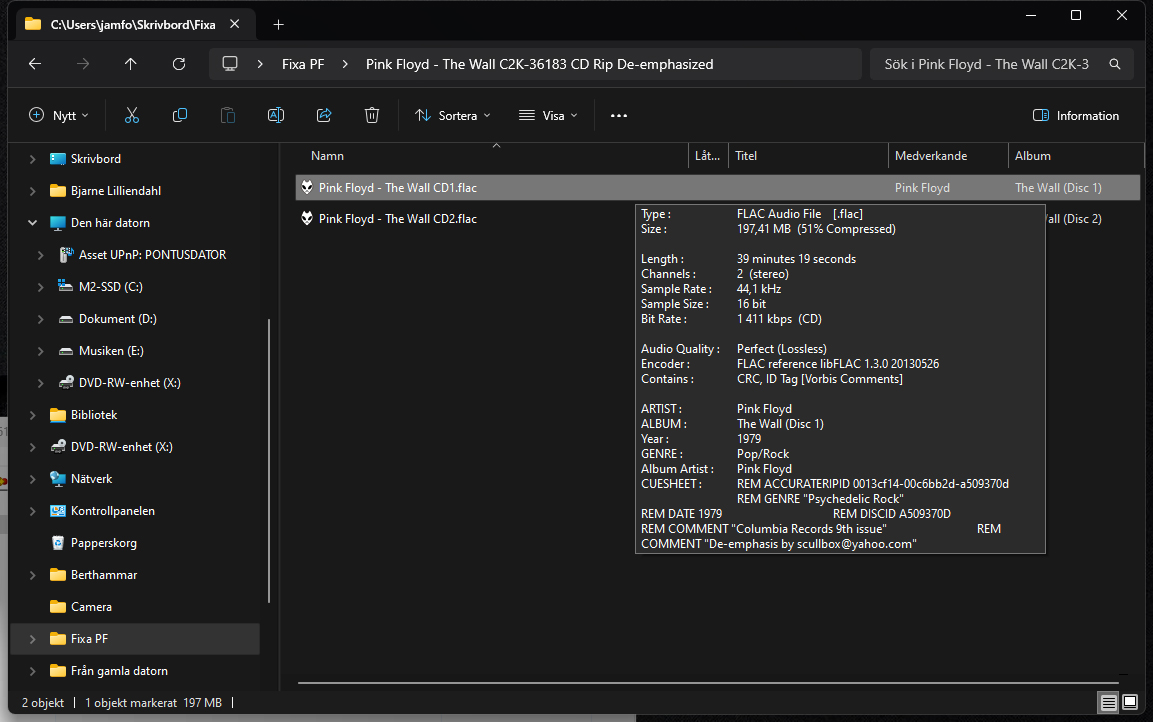Open the Sortera sort dropdown
This screenshot has width=1153, height=722.
coord(452,115)
